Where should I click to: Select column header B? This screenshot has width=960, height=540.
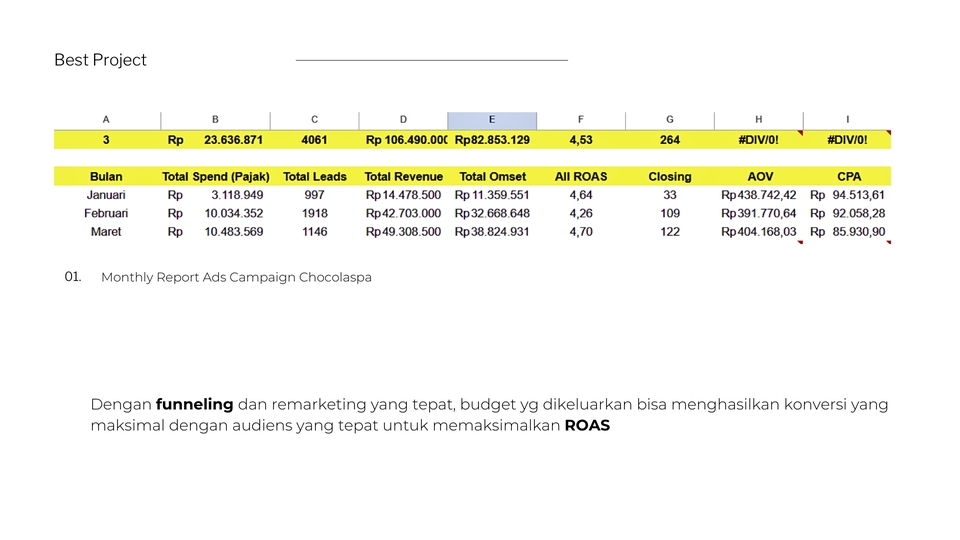(215, 120)
